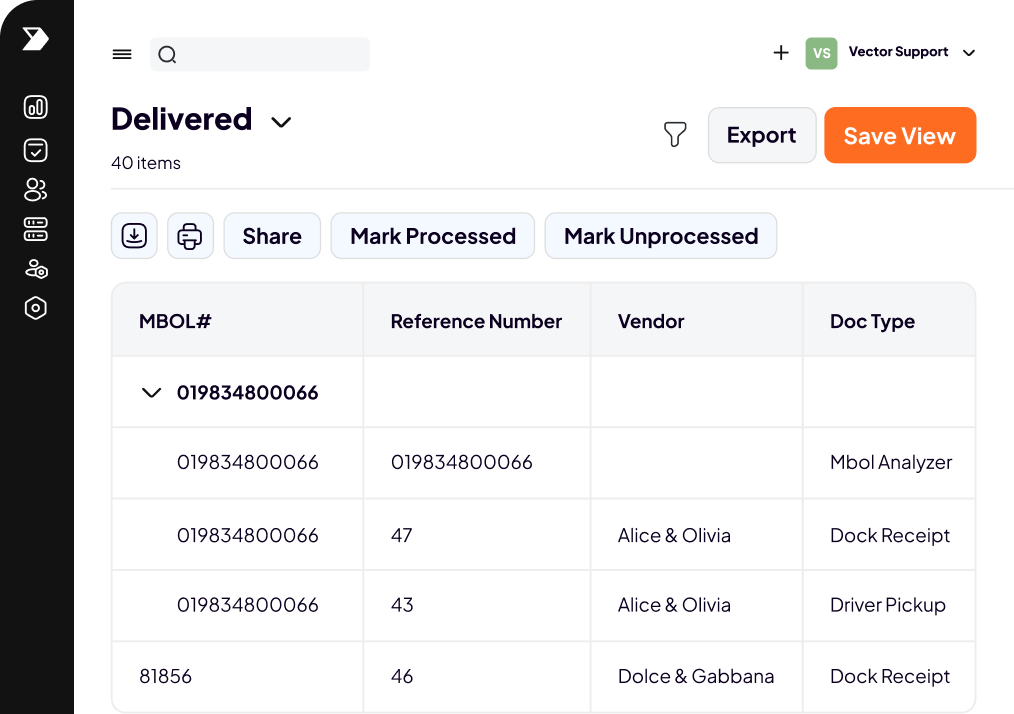Image resolution: width=1014 pixels, height=714 pixels.
Task: Click the plus icon in the header
Action: (x=781, y=53)
